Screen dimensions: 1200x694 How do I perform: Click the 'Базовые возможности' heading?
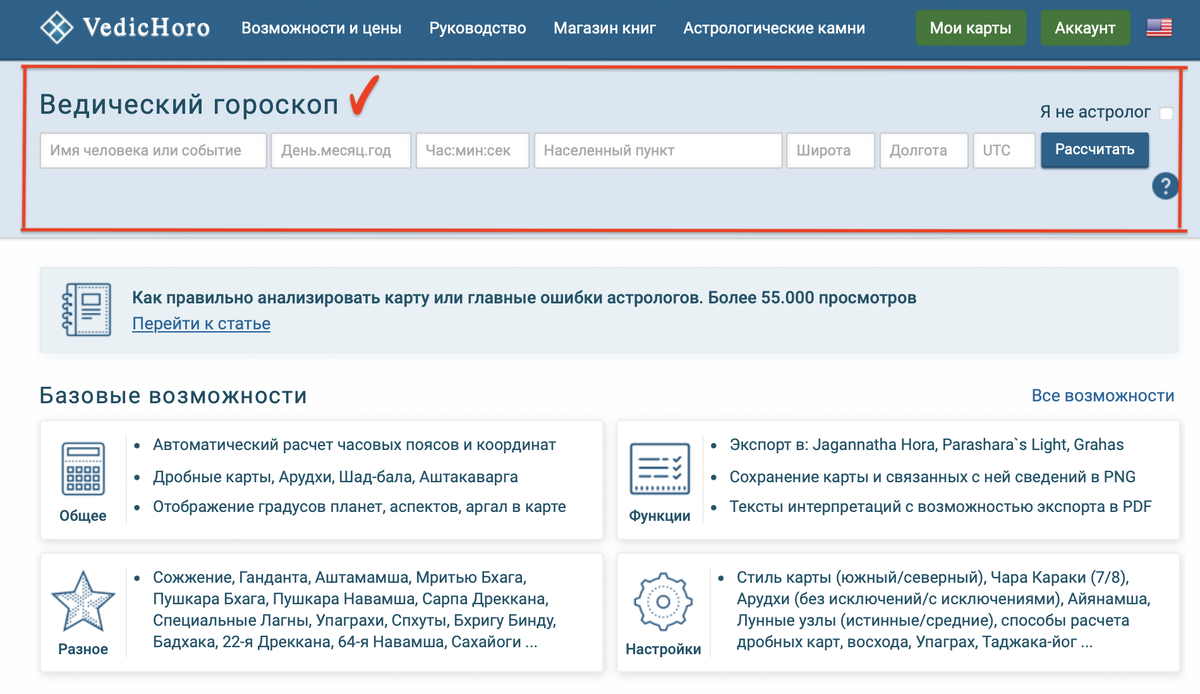(x=173, y=396)
